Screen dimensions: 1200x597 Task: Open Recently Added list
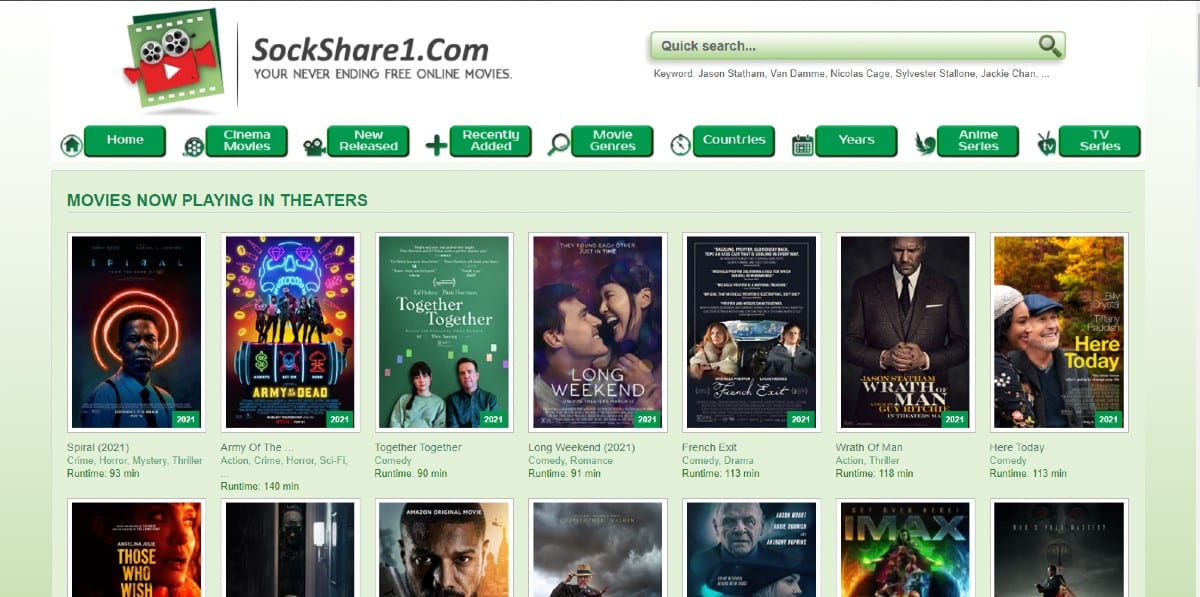(x=490, y=141)
